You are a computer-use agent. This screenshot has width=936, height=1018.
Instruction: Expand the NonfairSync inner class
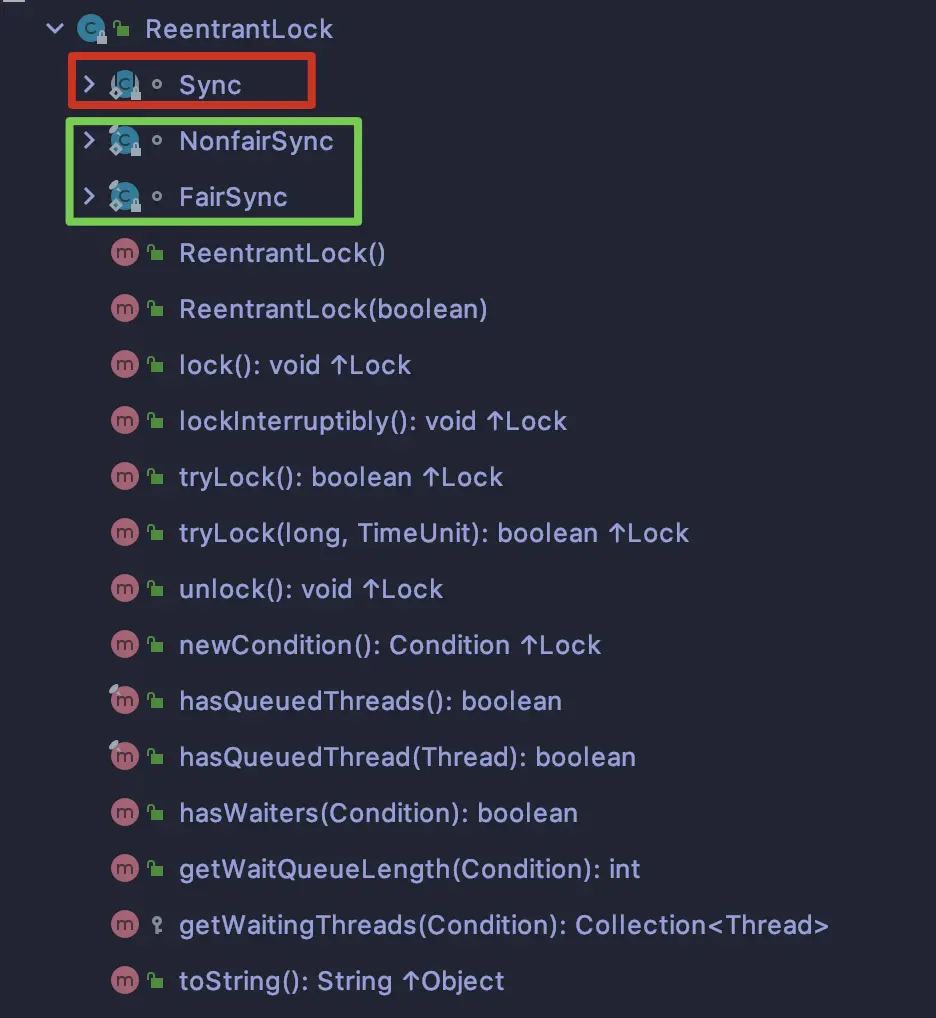(90, 140)
